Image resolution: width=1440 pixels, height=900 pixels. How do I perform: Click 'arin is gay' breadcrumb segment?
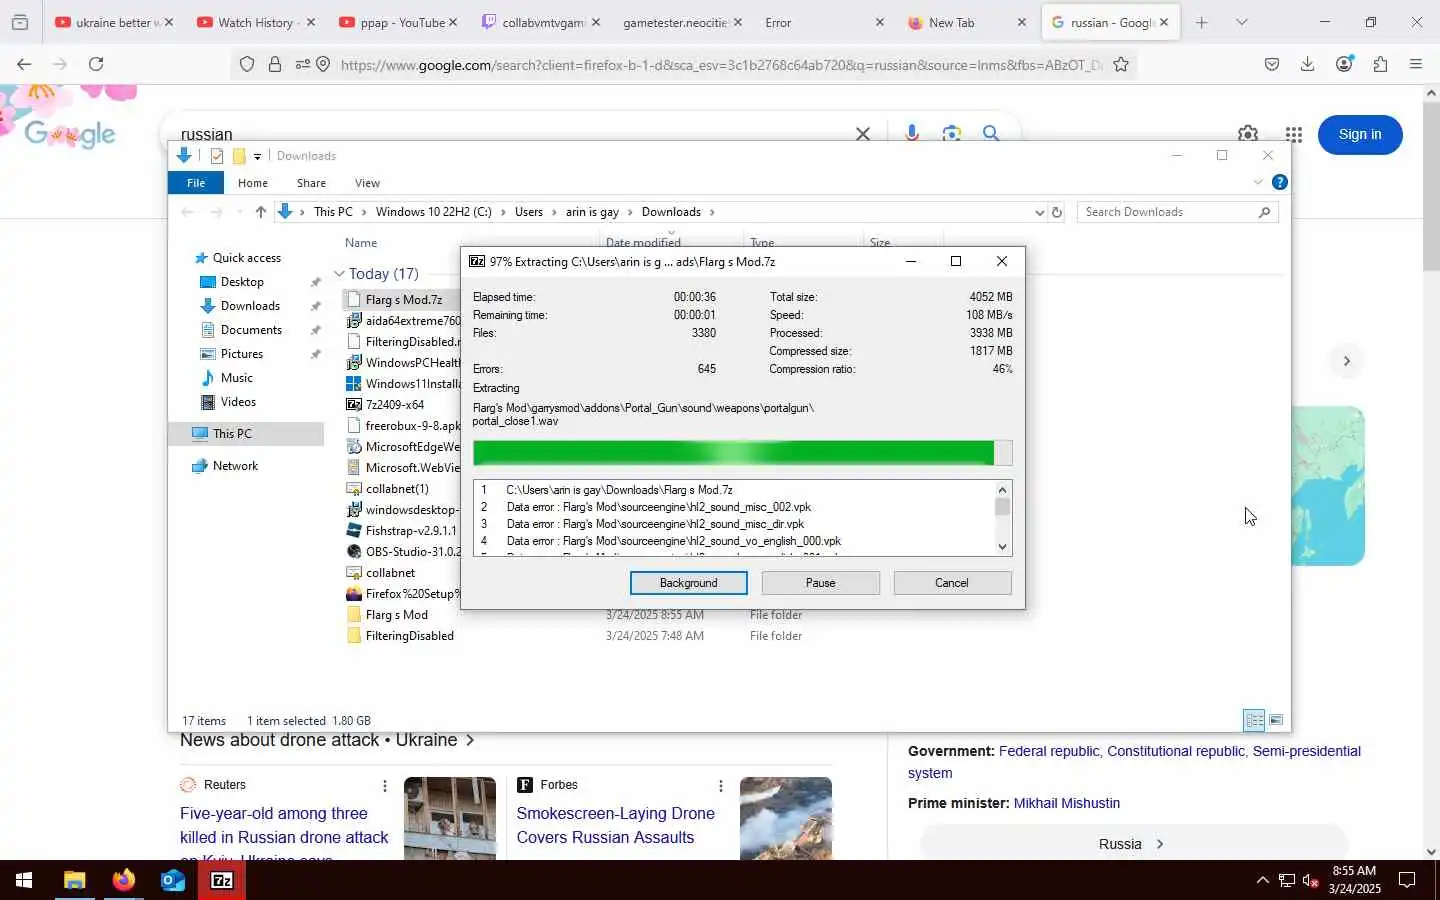click(x=592, y=212)
